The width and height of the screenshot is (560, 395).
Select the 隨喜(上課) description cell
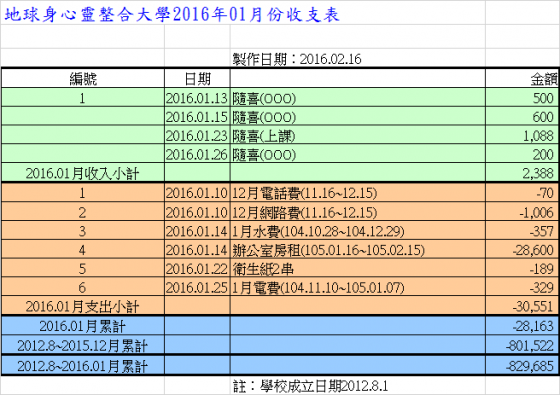click(x=358, y=135)
